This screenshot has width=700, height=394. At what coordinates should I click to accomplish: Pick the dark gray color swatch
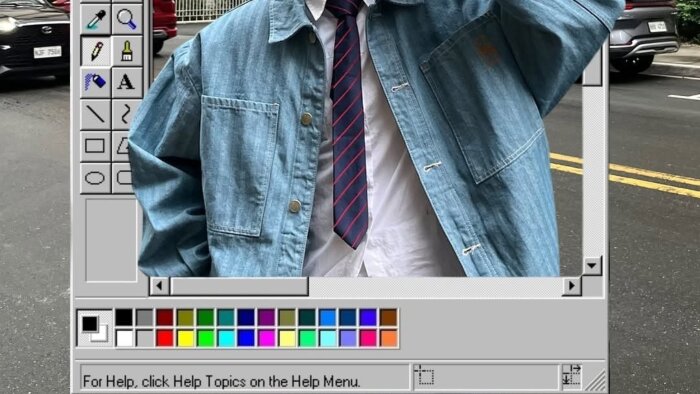[145, 317]
